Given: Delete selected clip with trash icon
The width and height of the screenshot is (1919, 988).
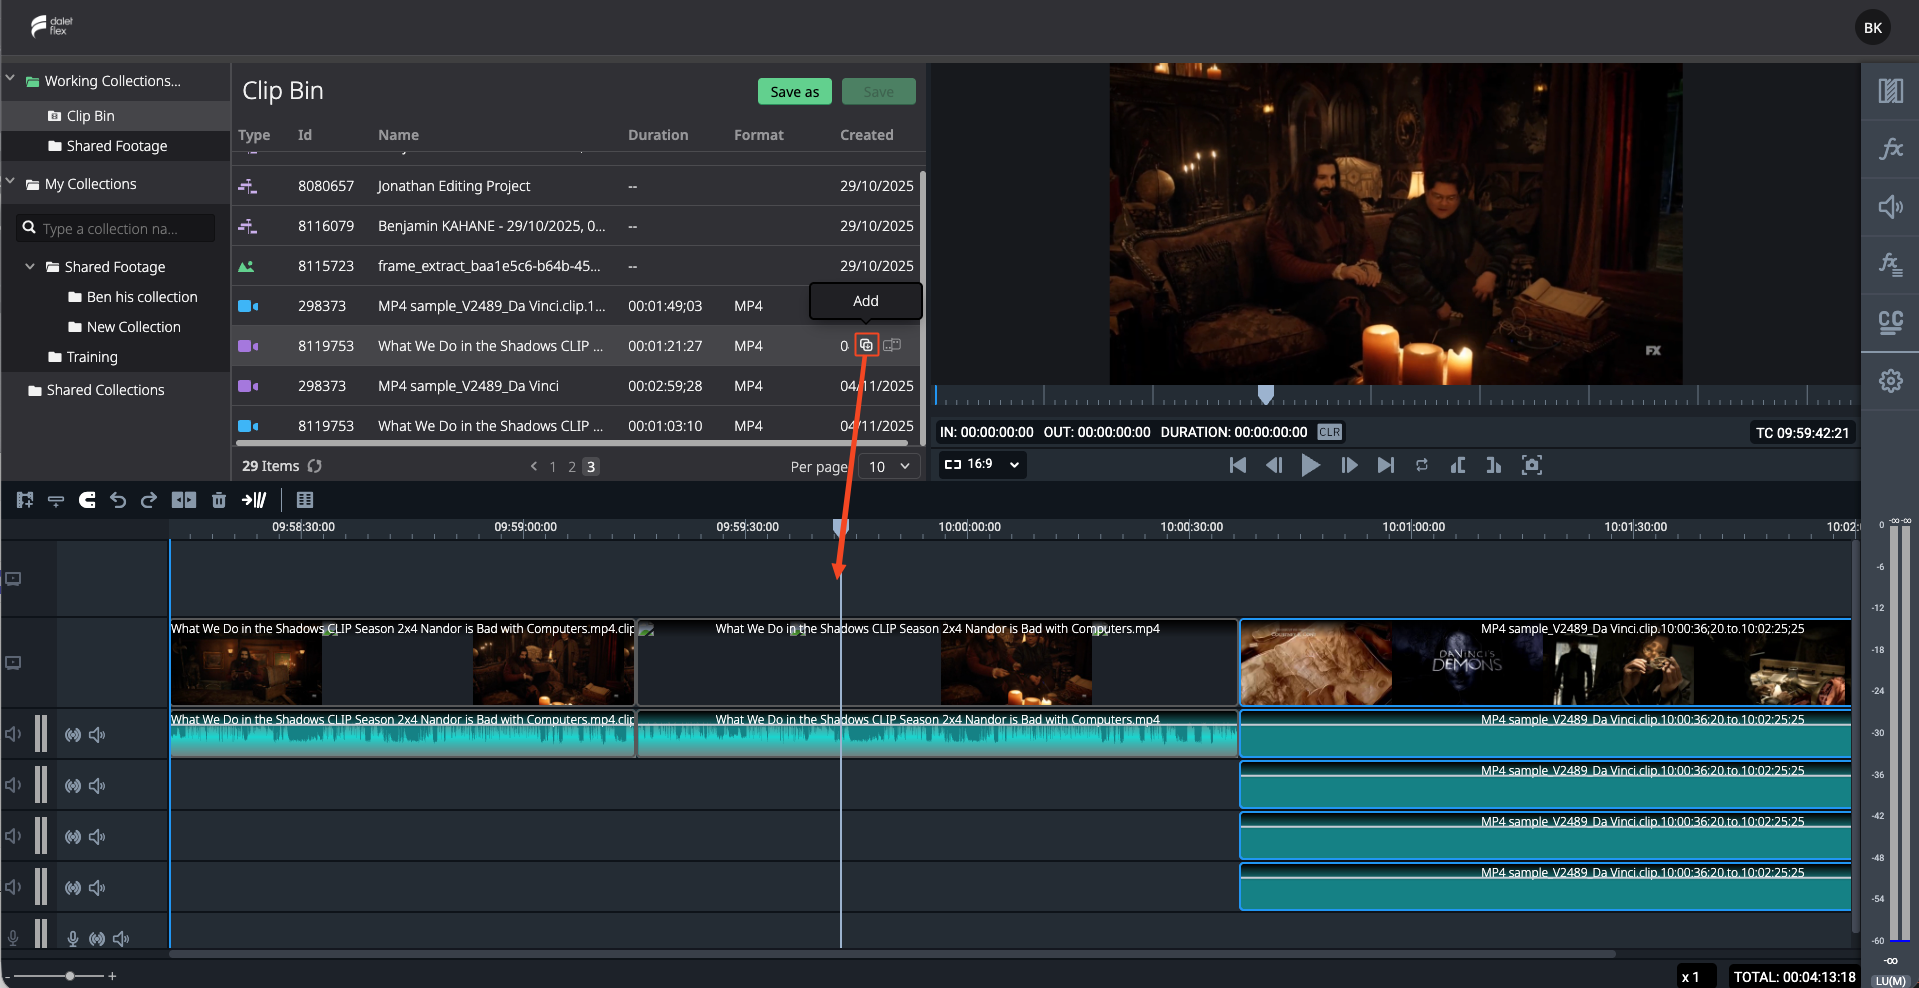Looking at the screenshot, I should 219,500.
